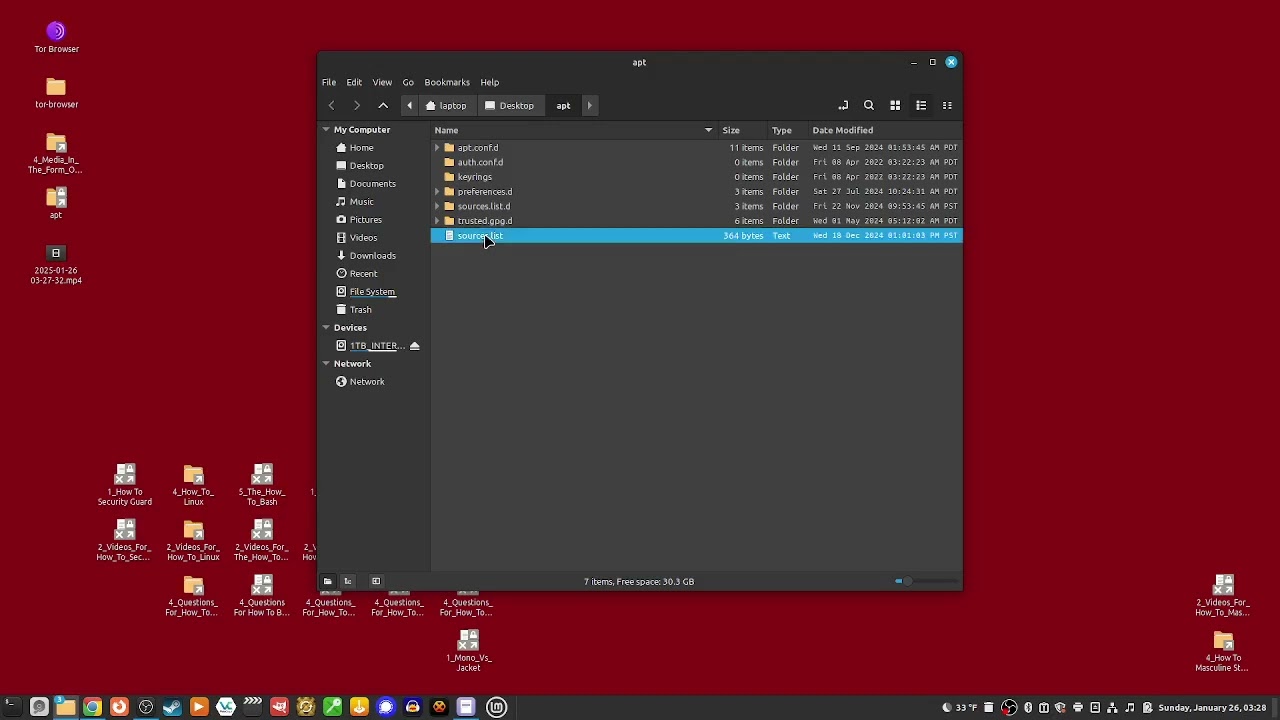This screenshot has width=1280, height=720.
Task: Click the Bluetooth tray icon
Action: [x=1028, y=708]
